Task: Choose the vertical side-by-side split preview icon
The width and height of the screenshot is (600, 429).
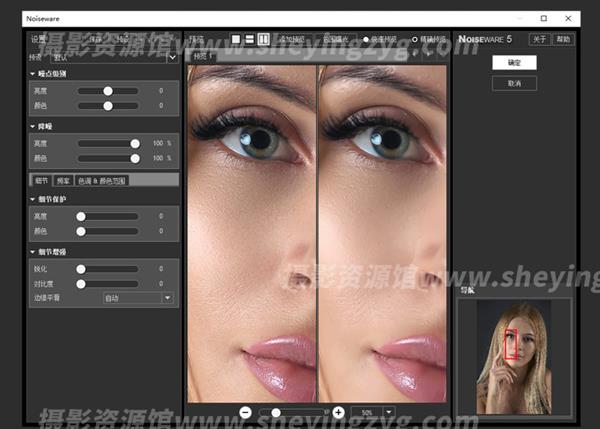Action: point(264,39)
